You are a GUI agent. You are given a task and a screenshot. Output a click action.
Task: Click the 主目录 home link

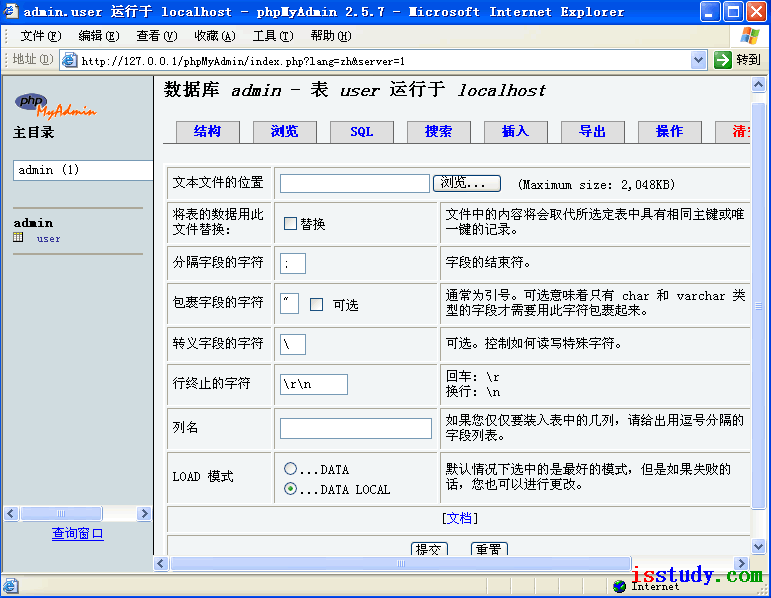(x=33, y=132)
